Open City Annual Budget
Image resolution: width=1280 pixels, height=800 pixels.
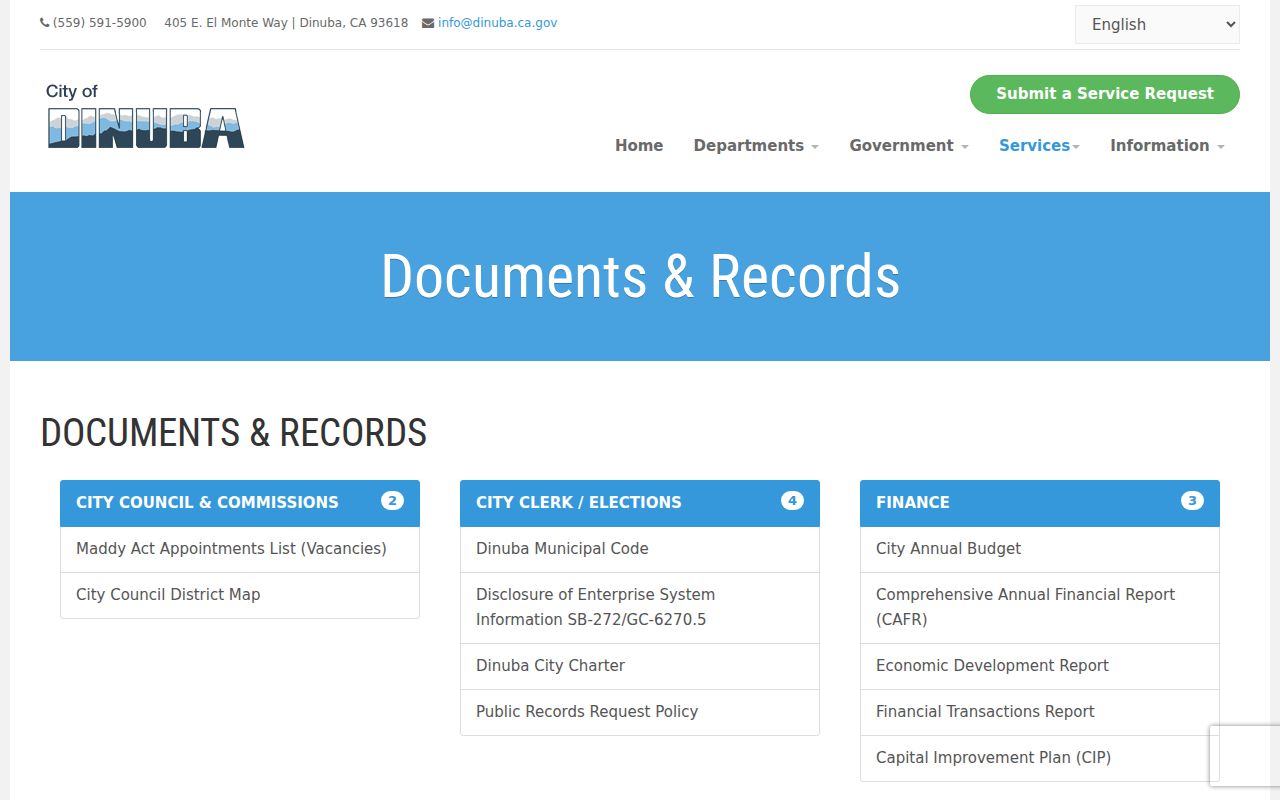1040,549
